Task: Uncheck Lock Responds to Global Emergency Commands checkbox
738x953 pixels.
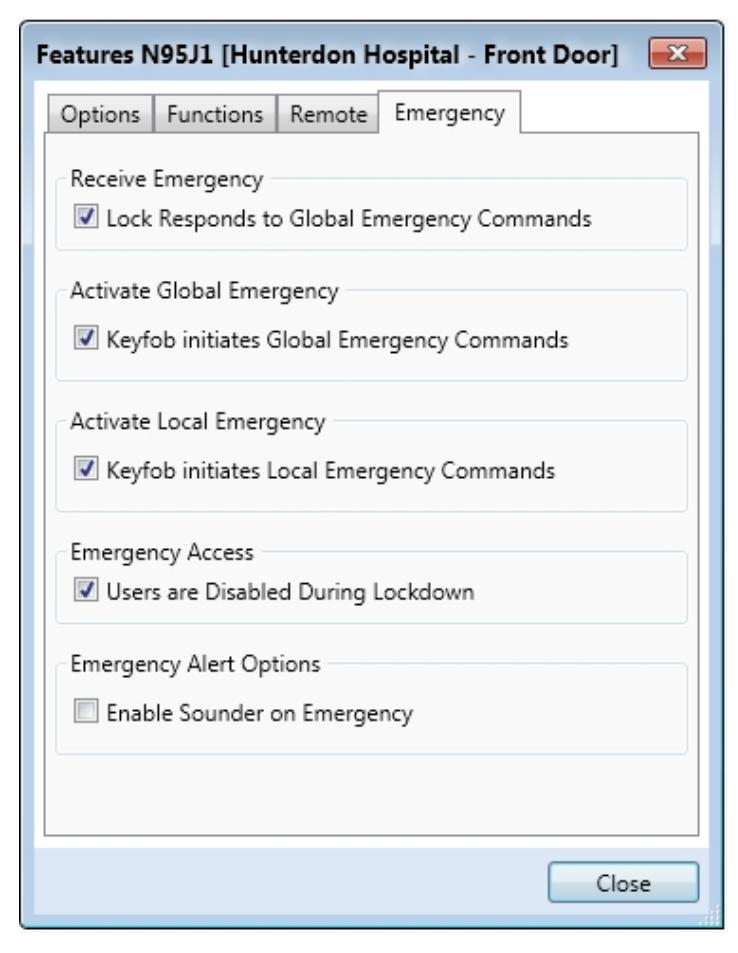Action: [x=86, y=217]
